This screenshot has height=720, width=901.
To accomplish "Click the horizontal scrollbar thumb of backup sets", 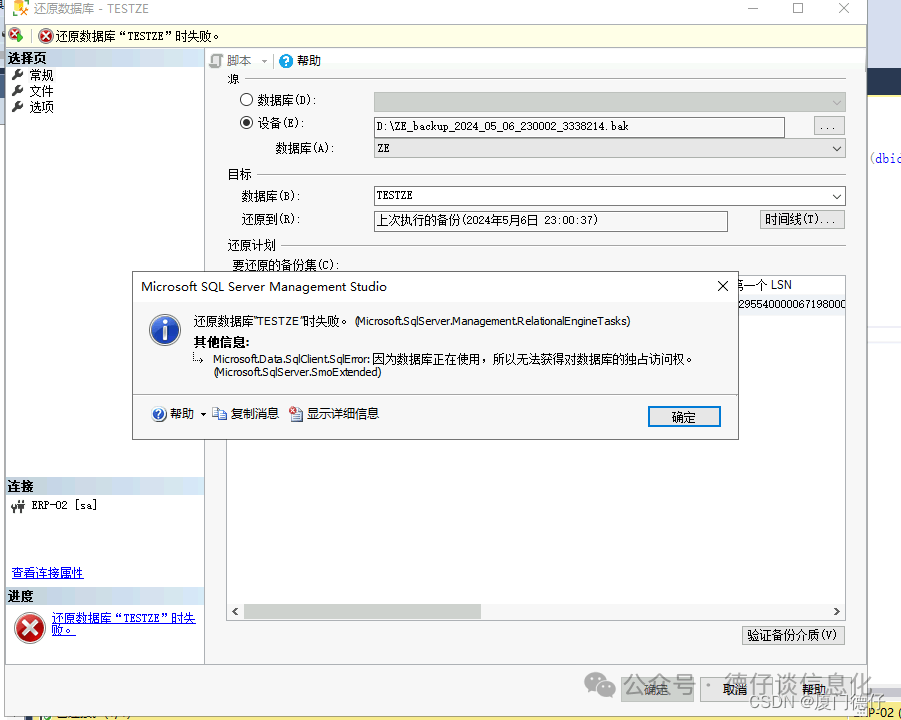I will [362, 611].
